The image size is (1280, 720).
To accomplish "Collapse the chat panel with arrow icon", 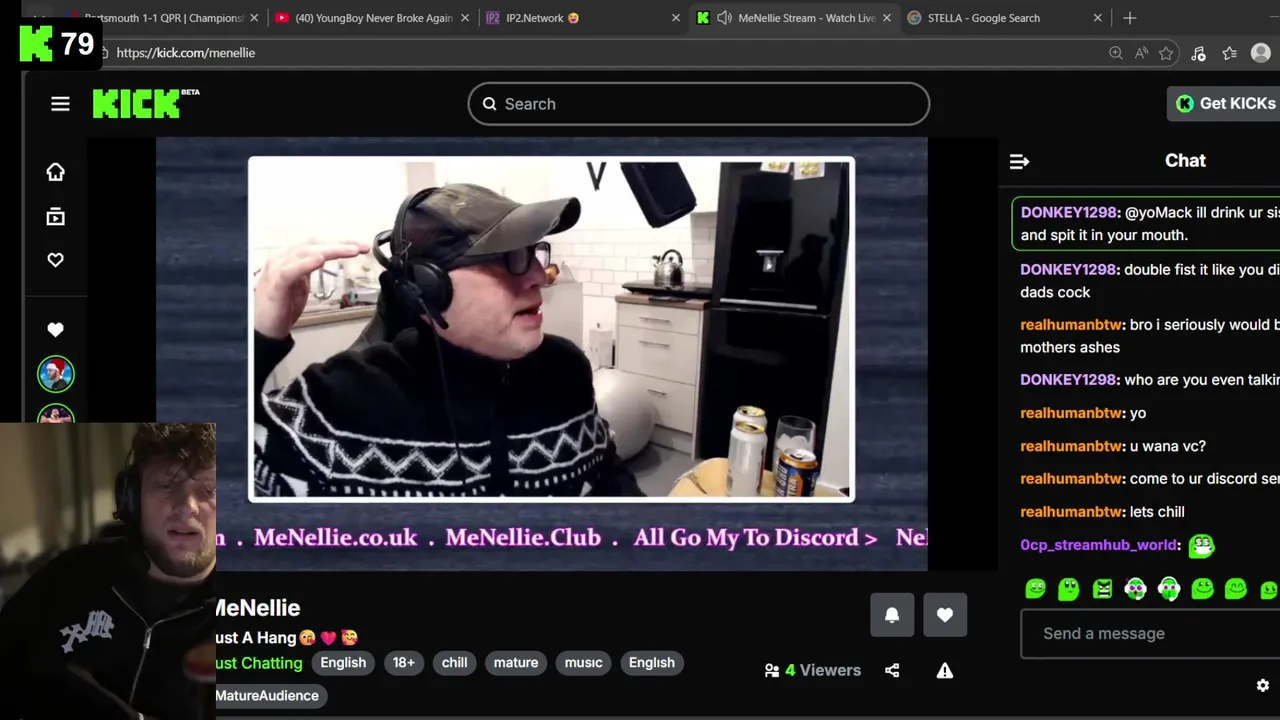I will click(x=1019, y=161).
